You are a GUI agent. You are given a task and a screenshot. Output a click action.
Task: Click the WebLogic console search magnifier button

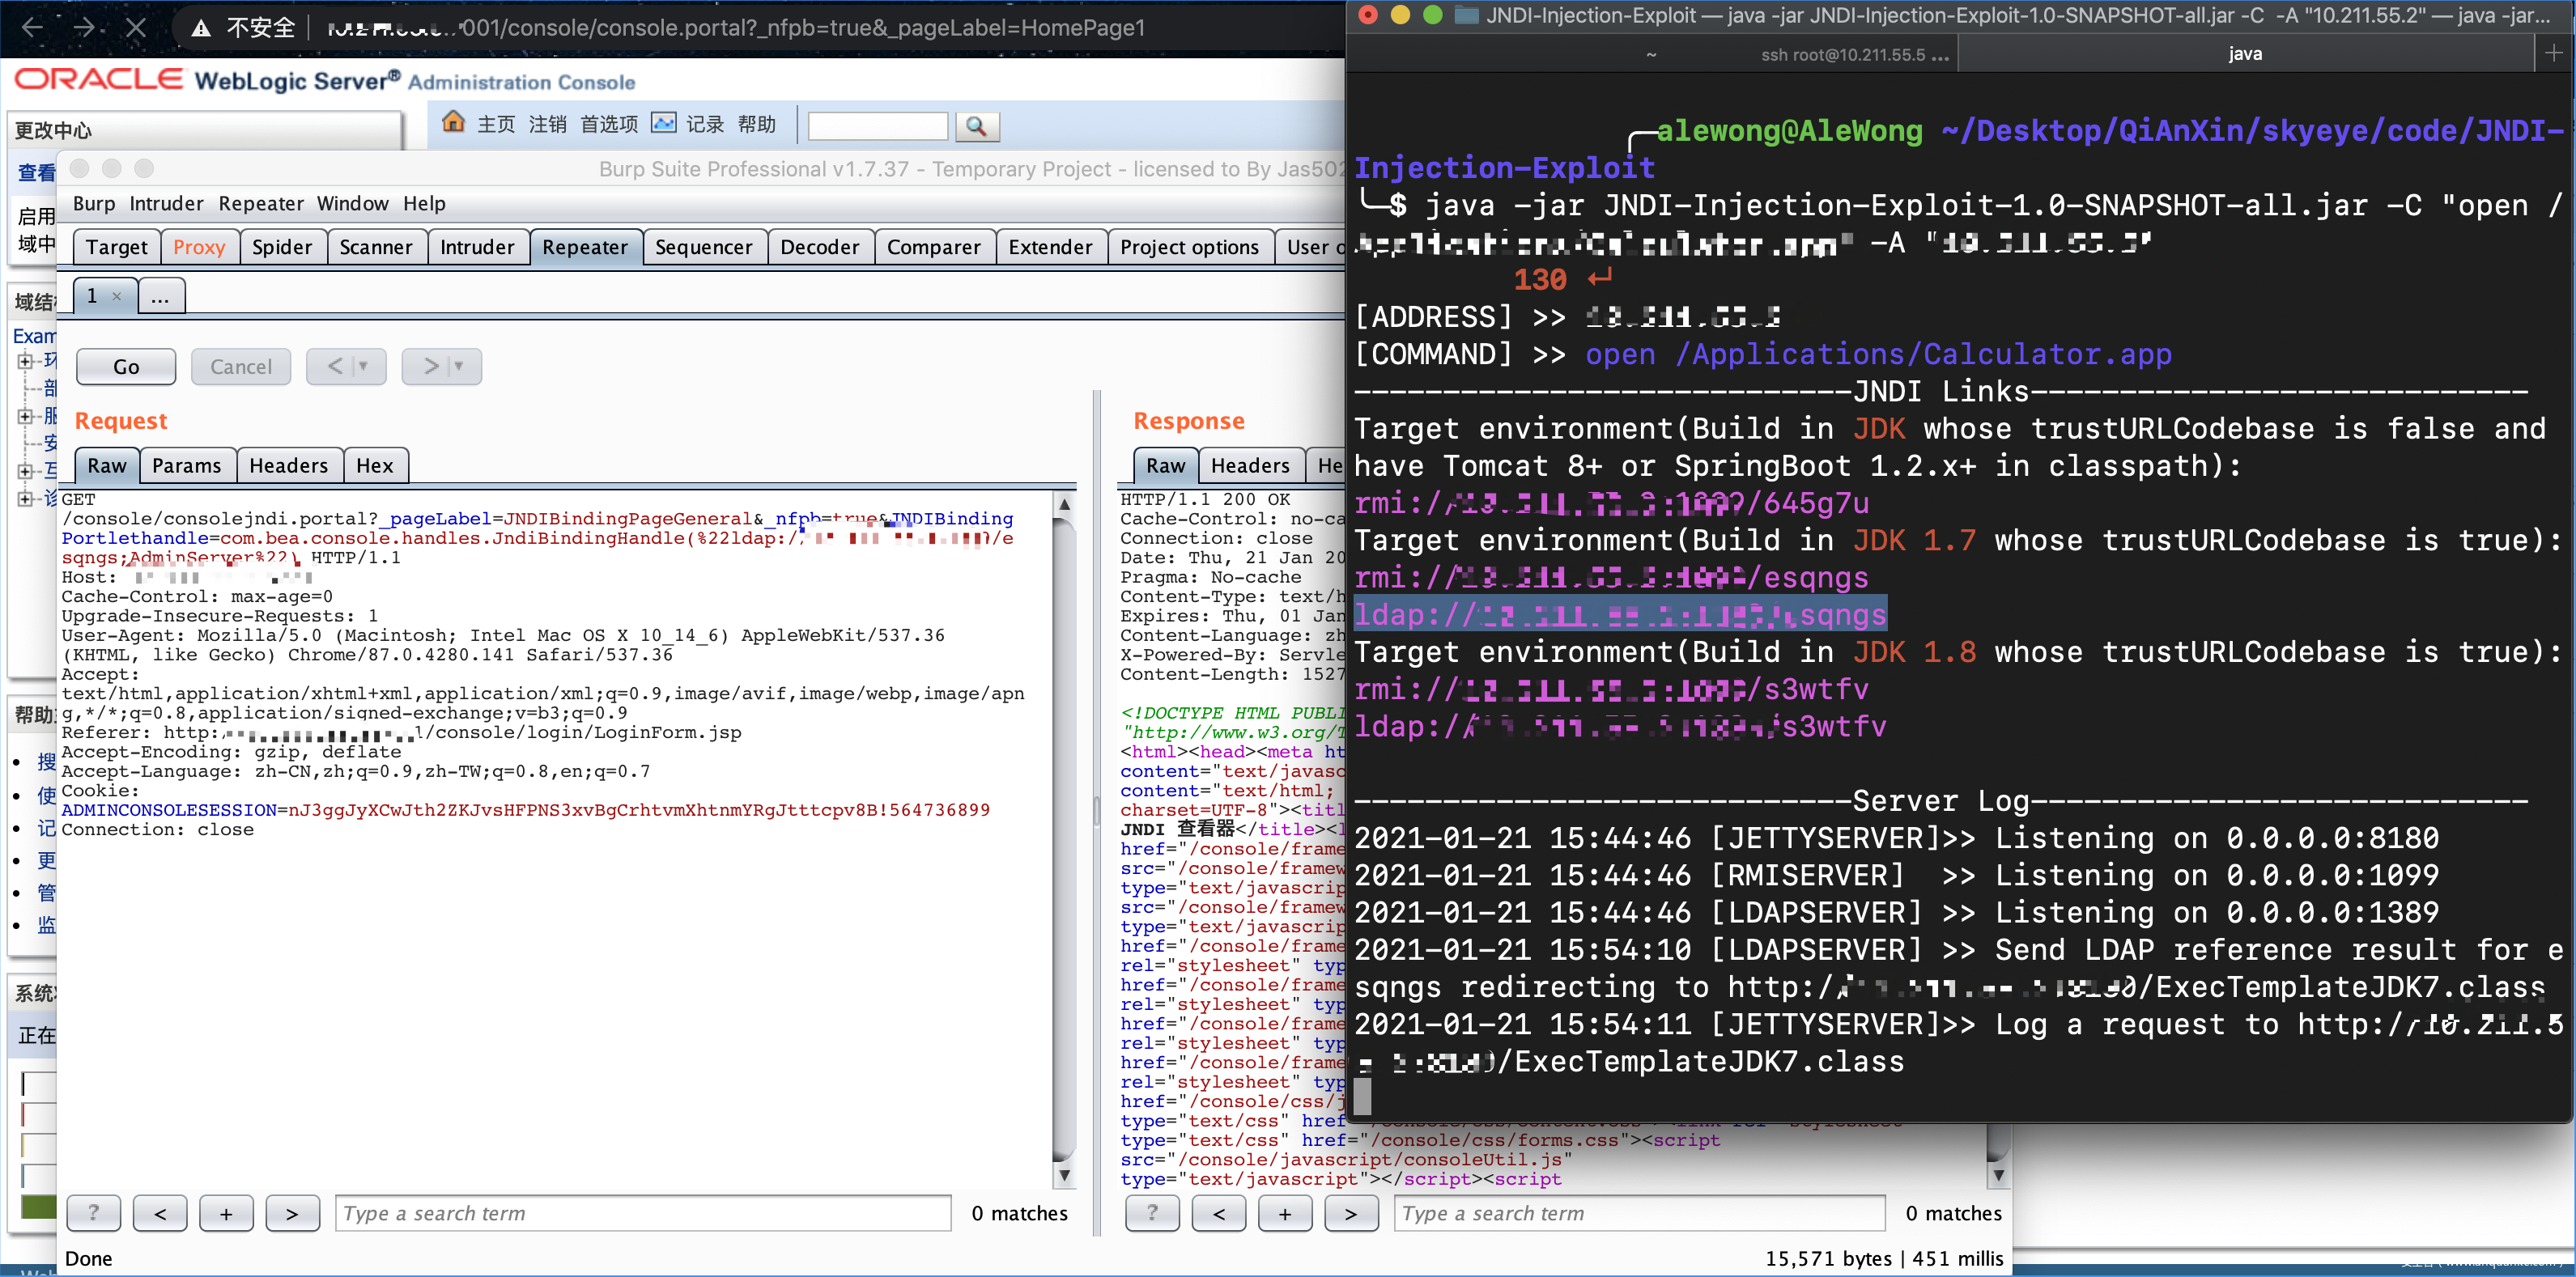tap(976, 126)
